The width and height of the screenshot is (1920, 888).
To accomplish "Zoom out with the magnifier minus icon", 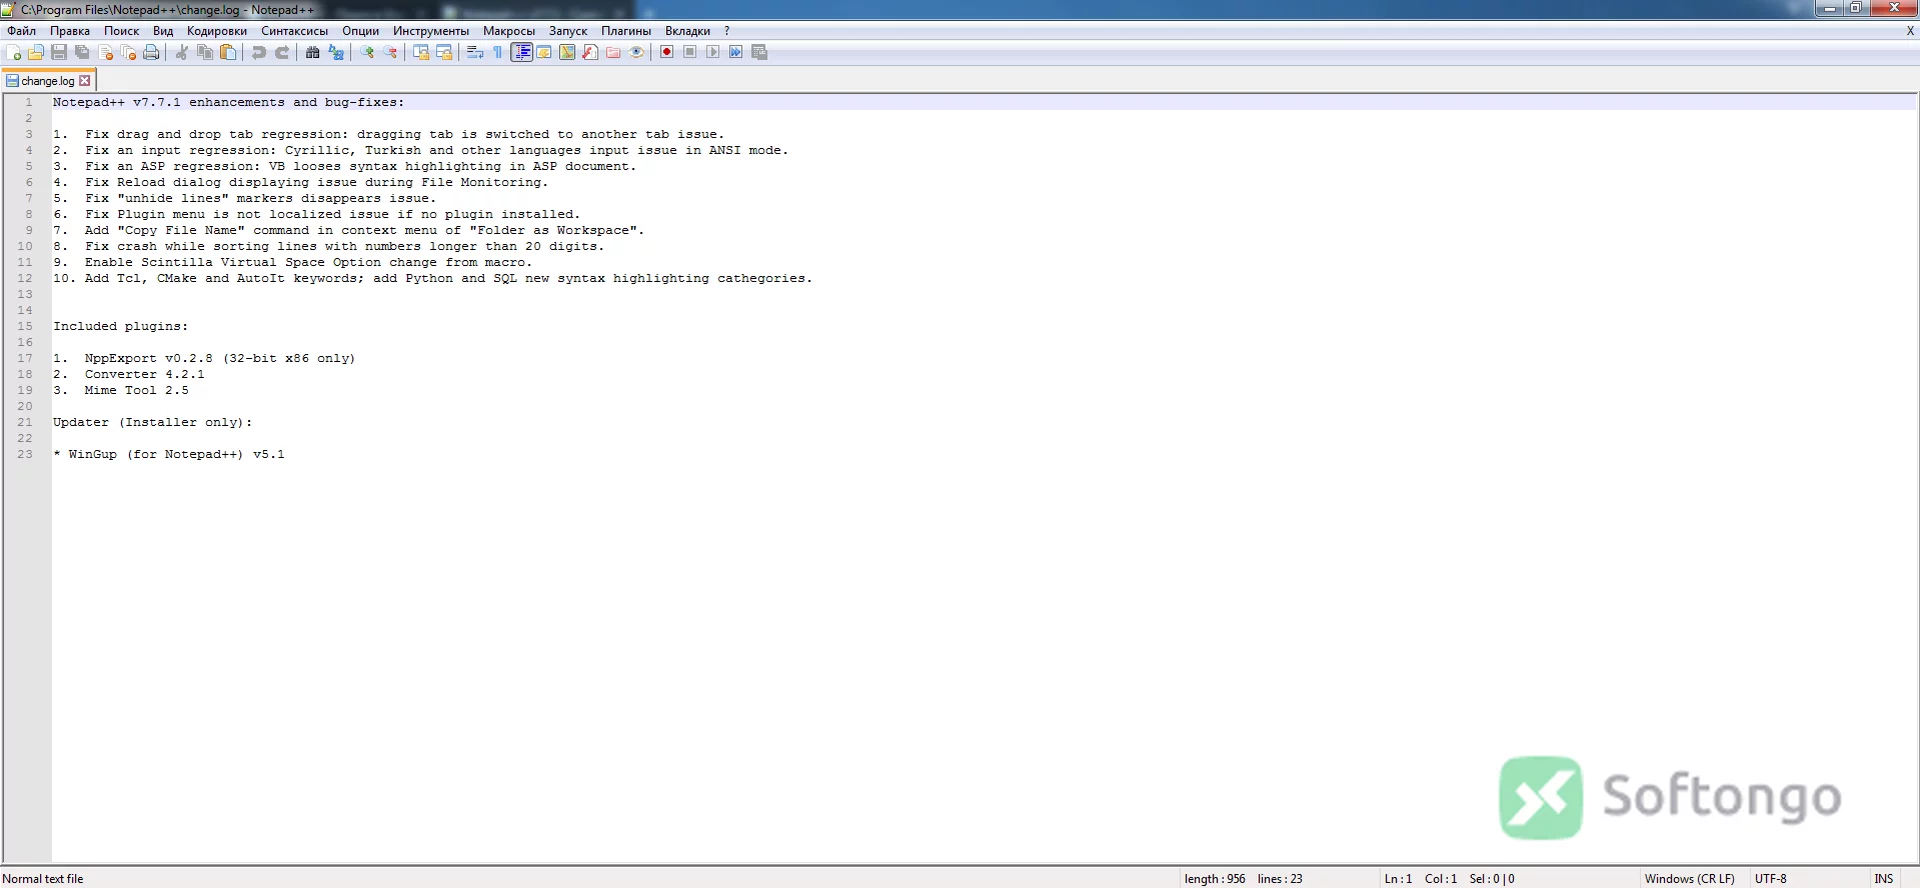I will tap(390, 52).
